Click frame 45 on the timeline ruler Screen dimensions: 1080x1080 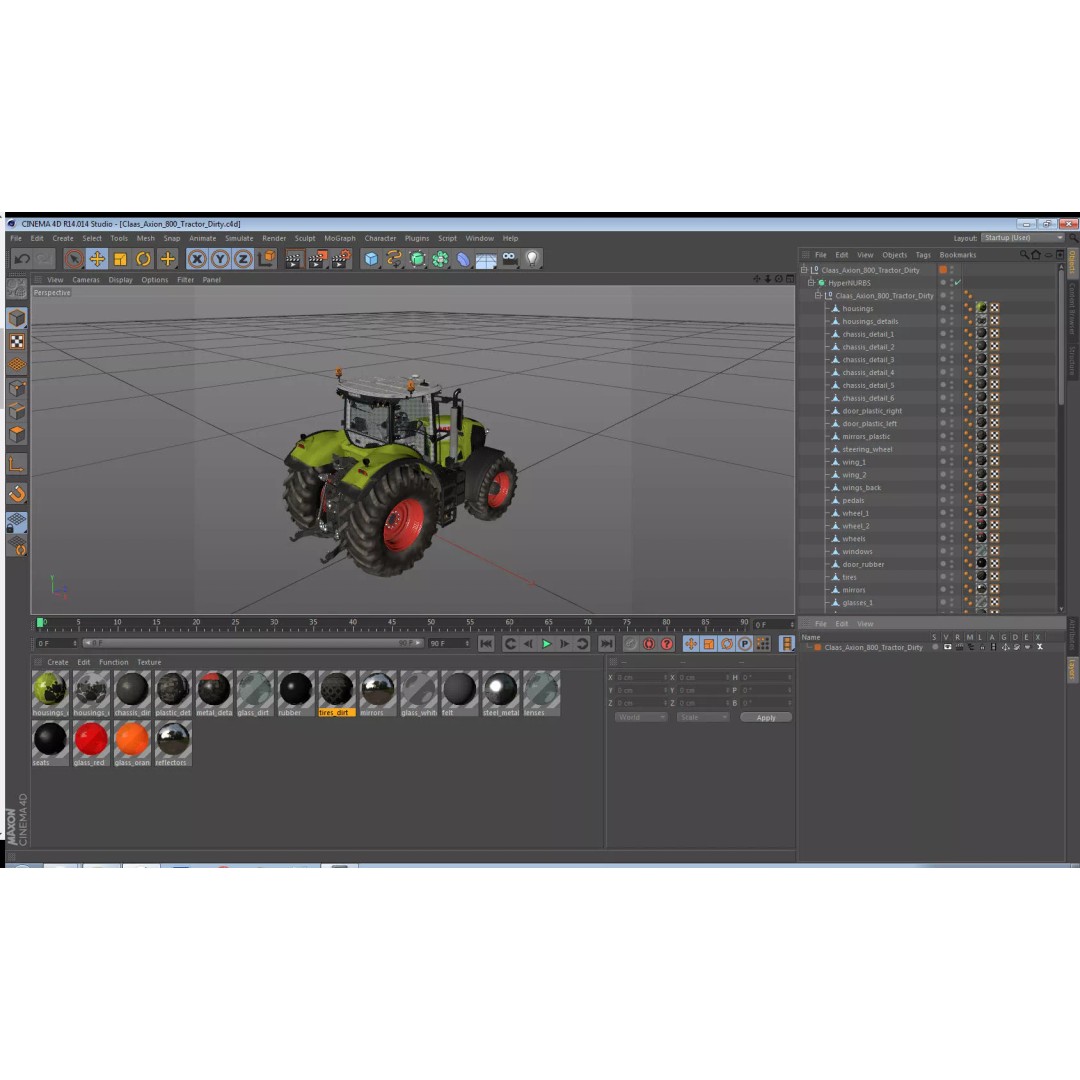coord(392,623)
